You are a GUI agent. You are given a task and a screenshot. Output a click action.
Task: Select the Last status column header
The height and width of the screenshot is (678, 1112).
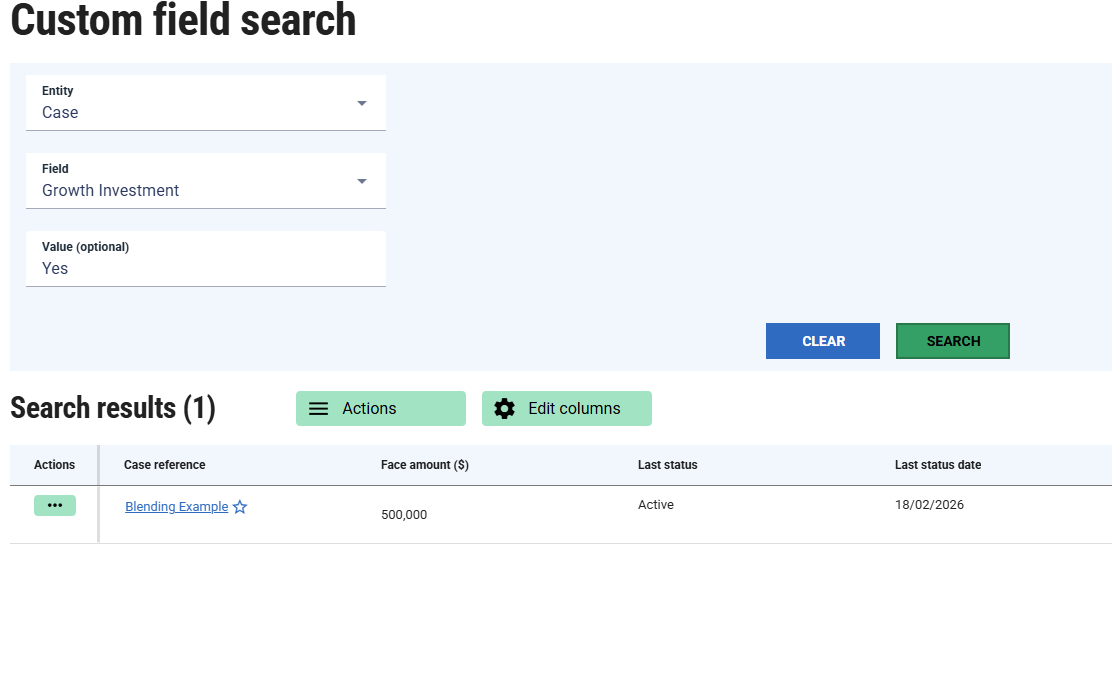pos(667,465)
